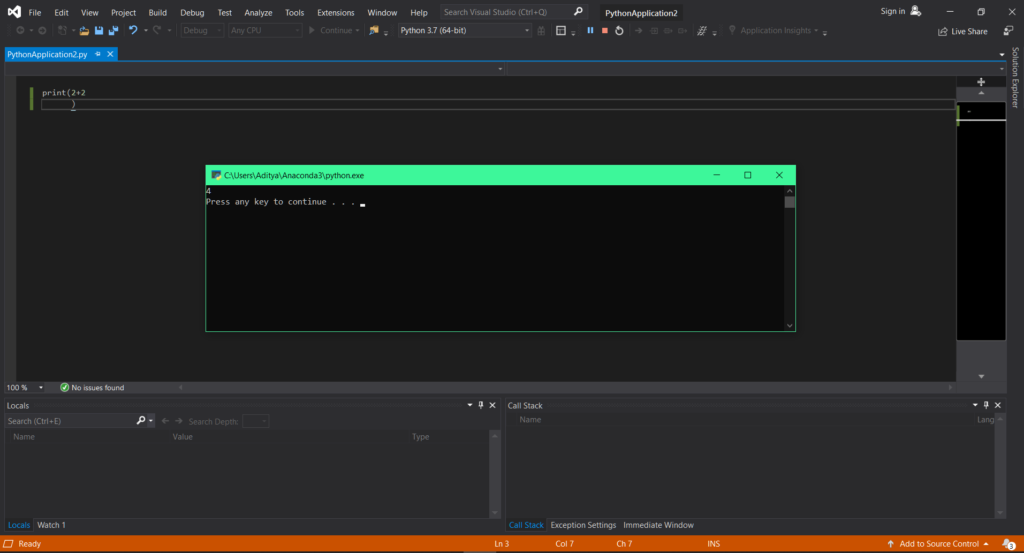
Task: Click the window layout toolbar icon
Action: tap(560, 31)
